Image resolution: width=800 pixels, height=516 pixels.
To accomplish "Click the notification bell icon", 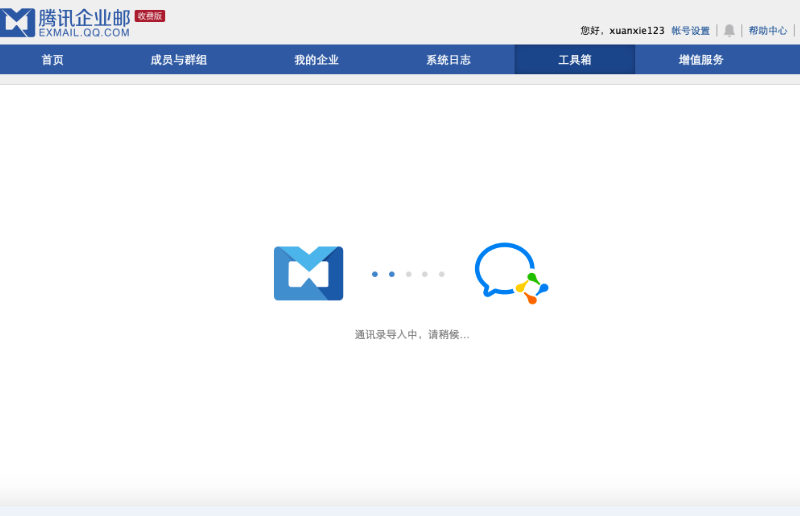I will 729,31.
